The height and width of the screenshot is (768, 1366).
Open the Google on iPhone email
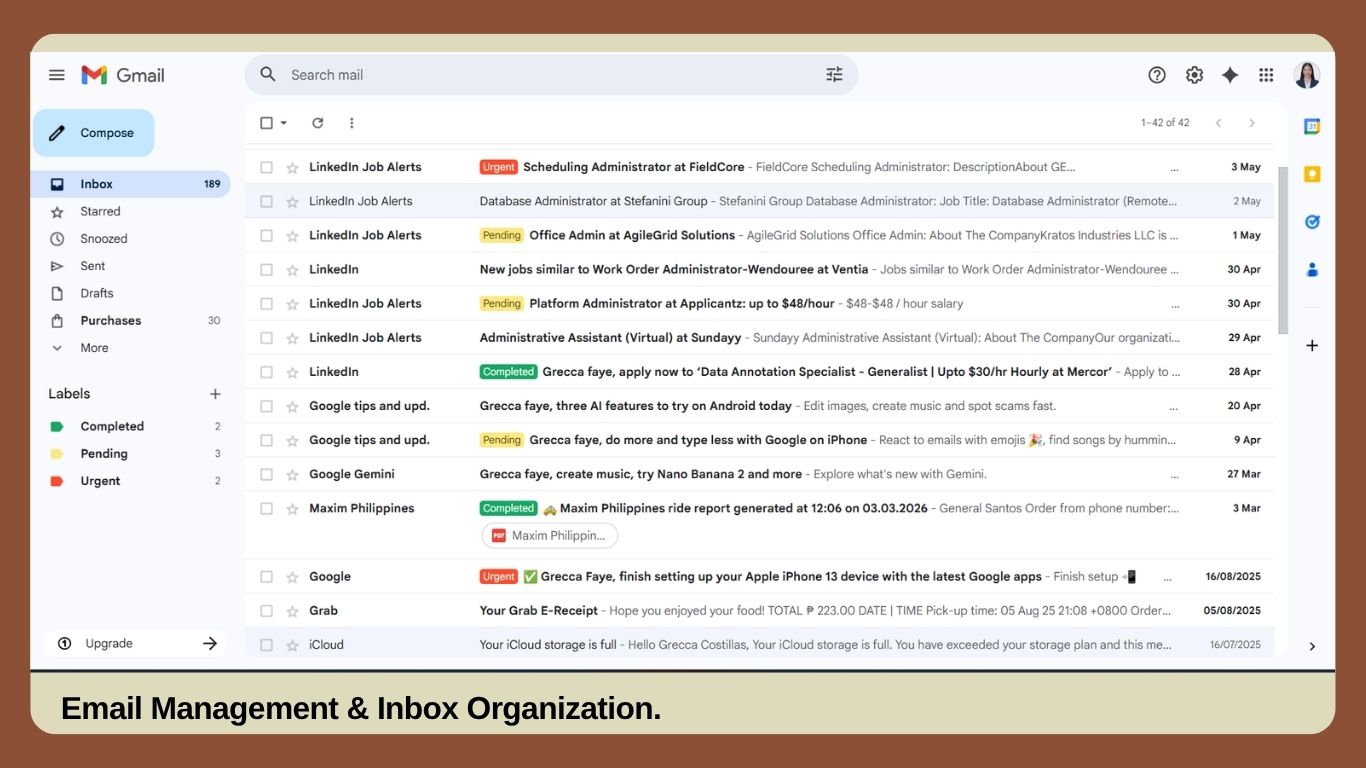(760, 440)
